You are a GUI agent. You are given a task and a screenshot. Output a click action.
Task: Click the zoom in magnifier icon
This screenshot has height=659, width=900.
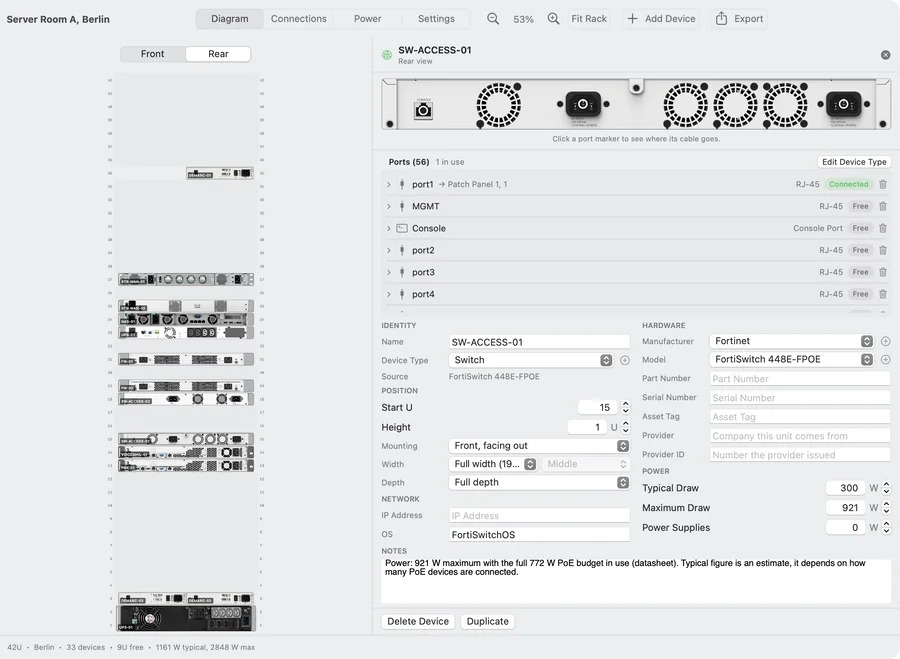click(x=553, y=19)
